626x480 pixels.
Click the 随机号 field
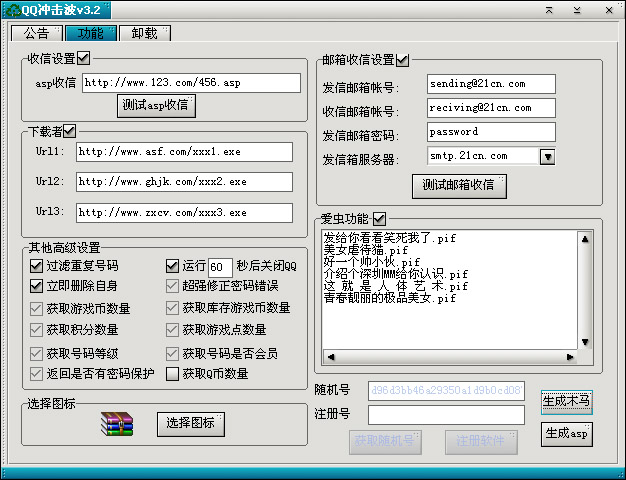click(446, 391)
